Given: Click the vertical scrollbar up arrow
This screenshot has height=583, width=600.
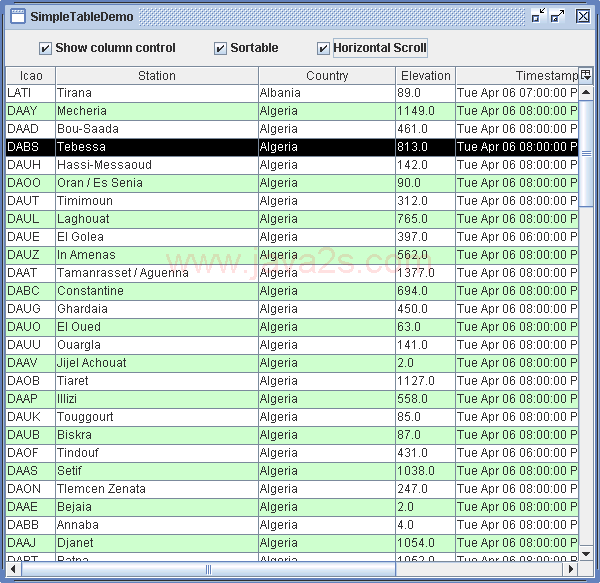Looking at the screenshot, I should (586, 92).
